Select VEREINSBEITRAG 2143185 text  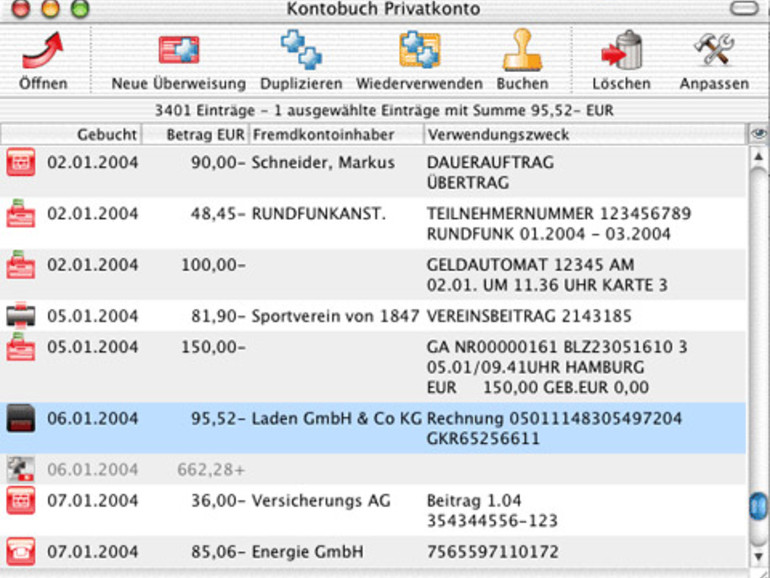(529, 316)
